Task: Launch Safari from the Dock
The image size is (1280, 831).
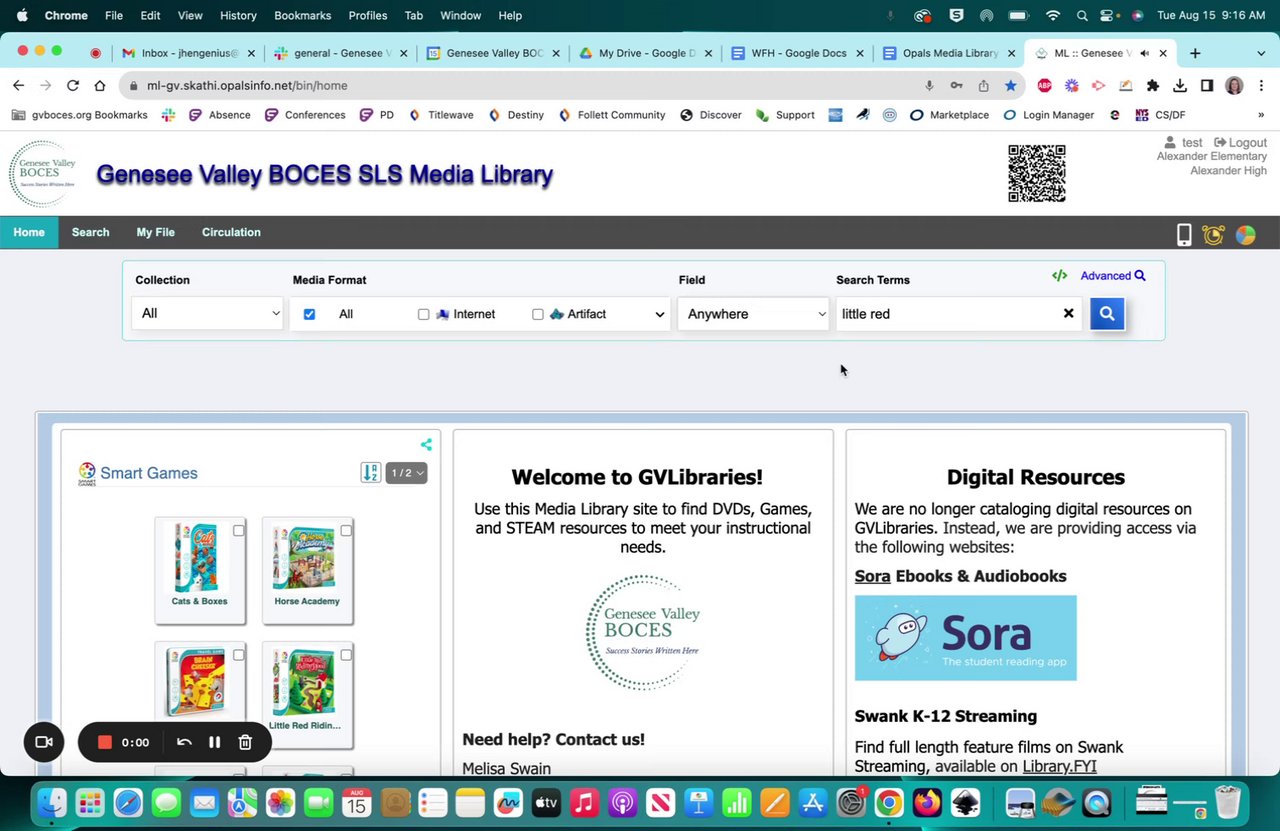Action: 128,803
